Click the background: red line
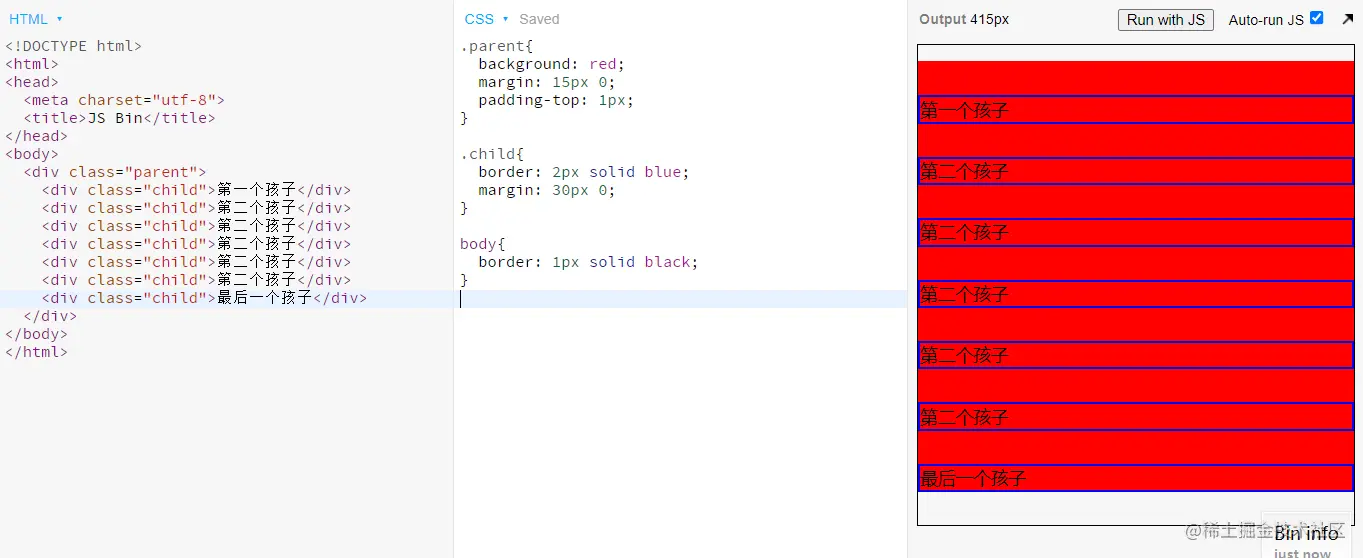Image resolution: width=1363 pixels, height=558 pixels. point(551,64)
